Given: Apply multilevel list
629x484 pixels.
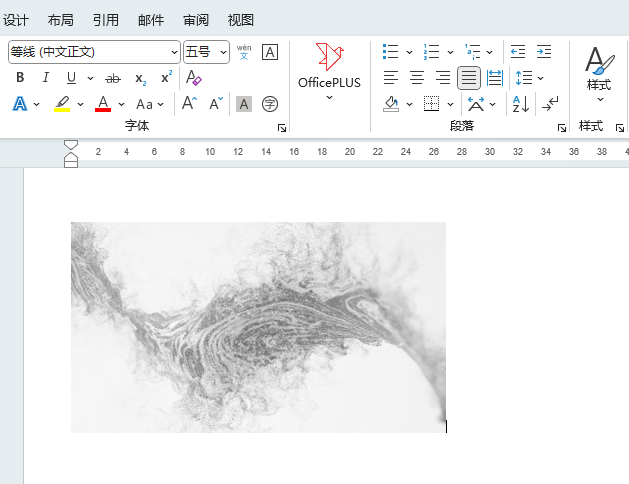Looking at the screenshot, I should point(473,52).
